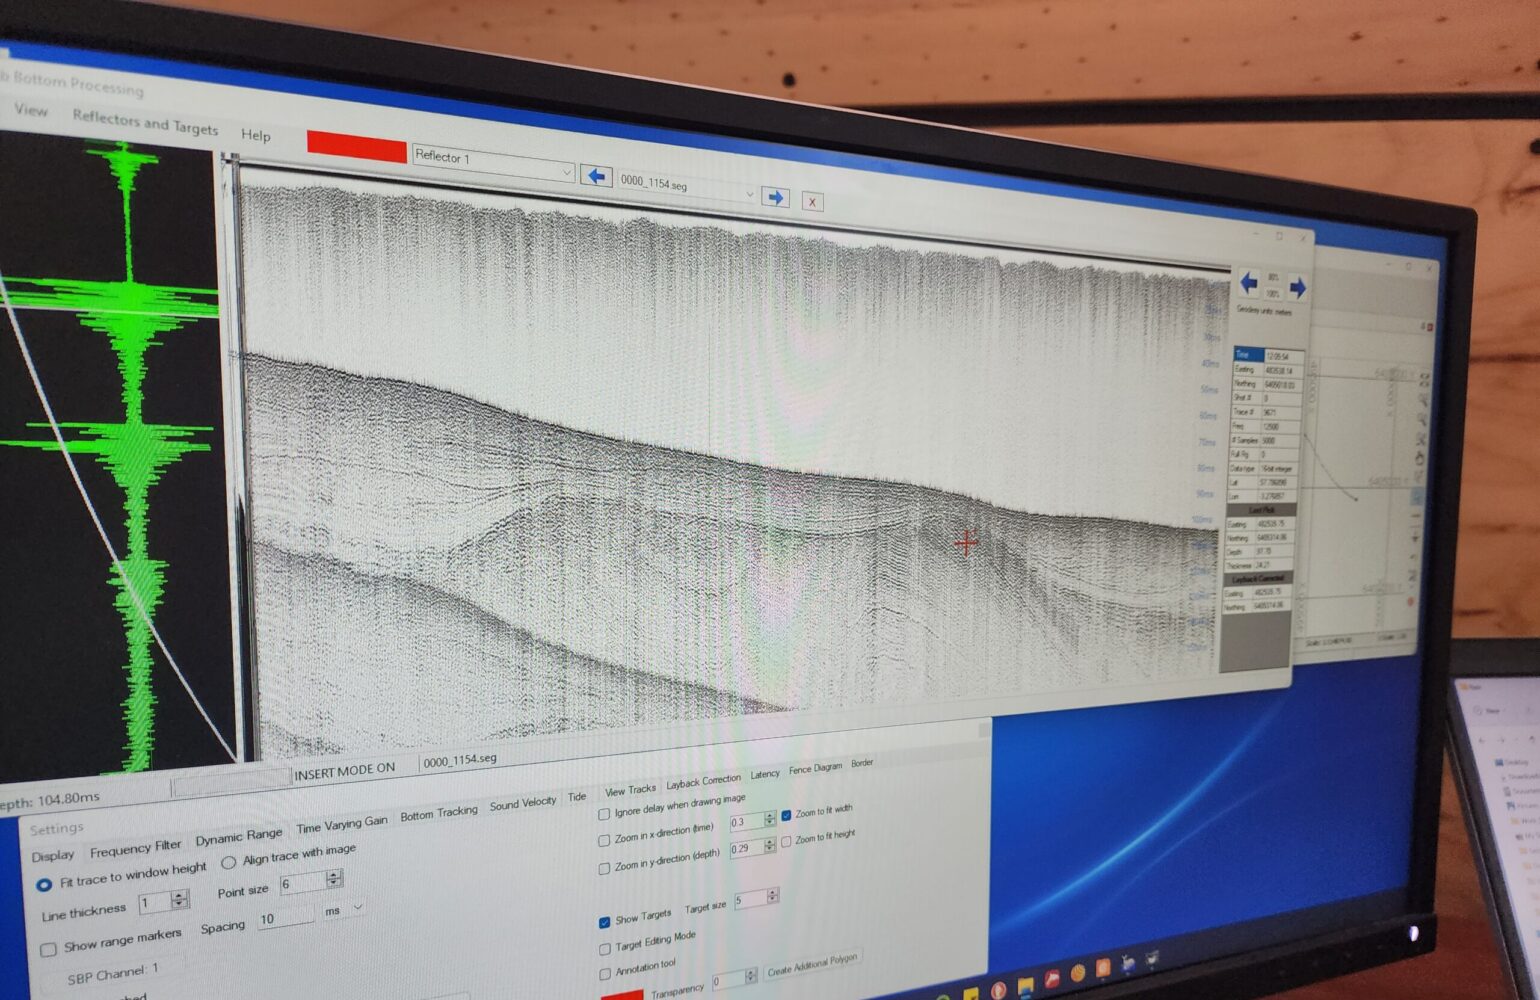Go to the previous file with the blue left arrow beside 0000_1154.seg
Screen dimensions: 1540x1000
[597, 176]
